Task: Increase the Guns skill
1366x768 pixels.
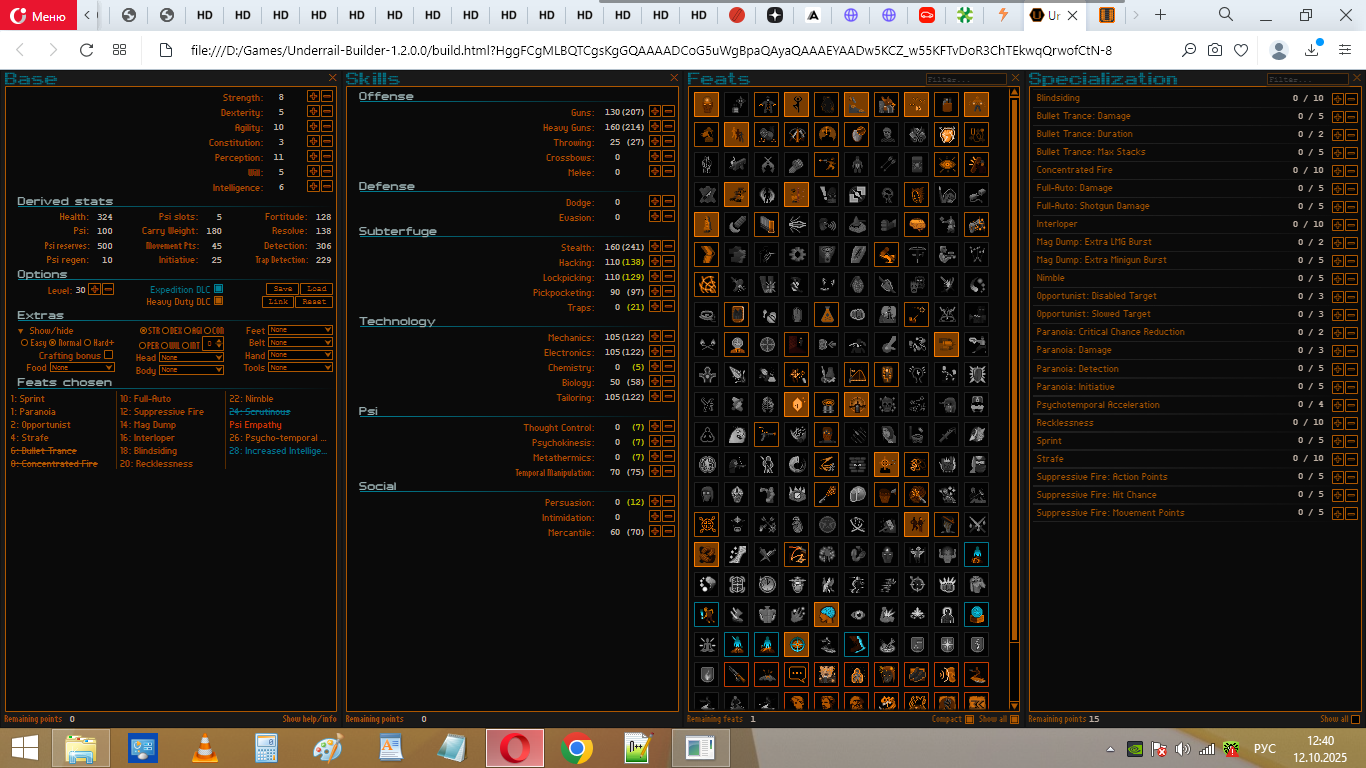Action: 655,112
